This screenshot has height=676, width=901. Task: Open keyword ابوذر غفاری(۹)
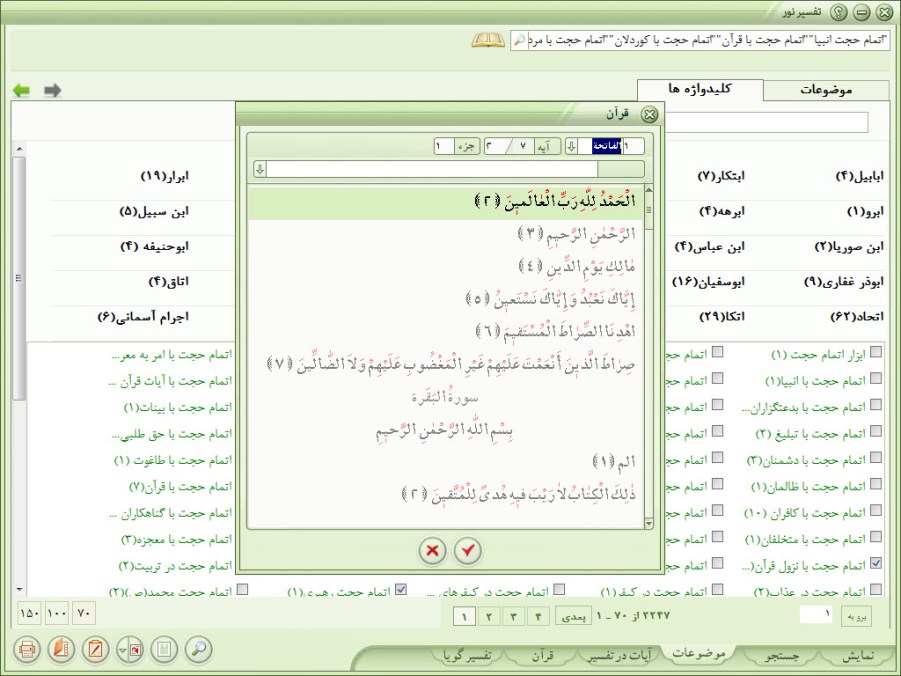click(844, 282)
